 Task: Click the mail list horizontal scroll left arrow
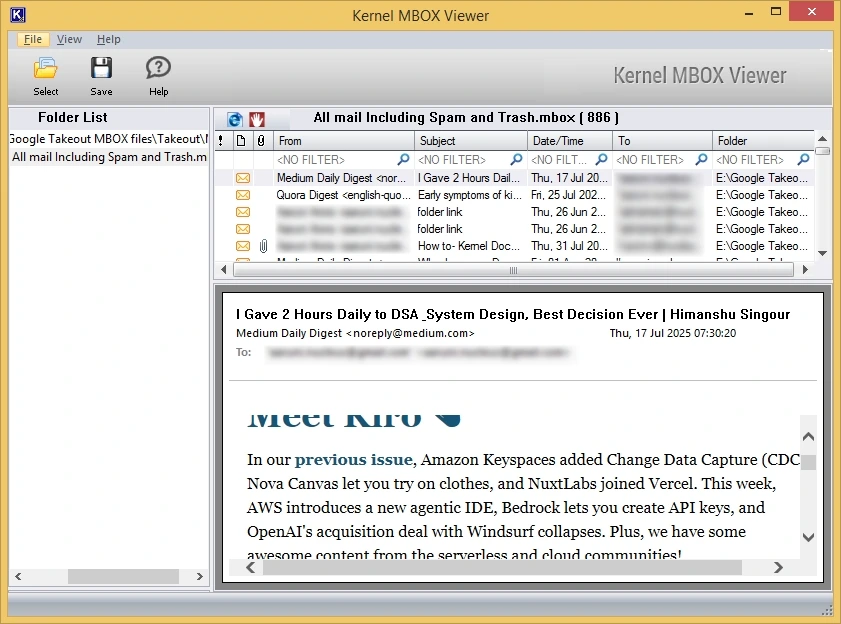point(224,270)
